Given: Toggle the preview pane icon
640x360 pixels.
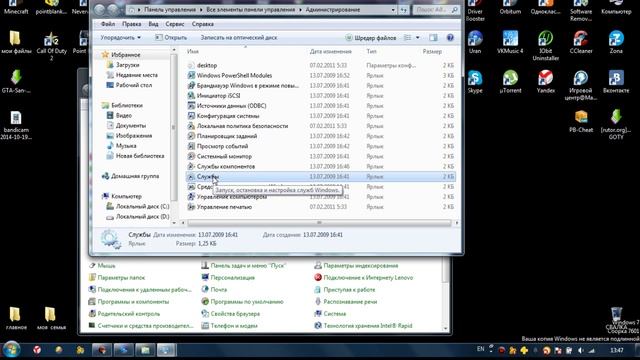Looking at the screenshot, I should click(433, 38).
